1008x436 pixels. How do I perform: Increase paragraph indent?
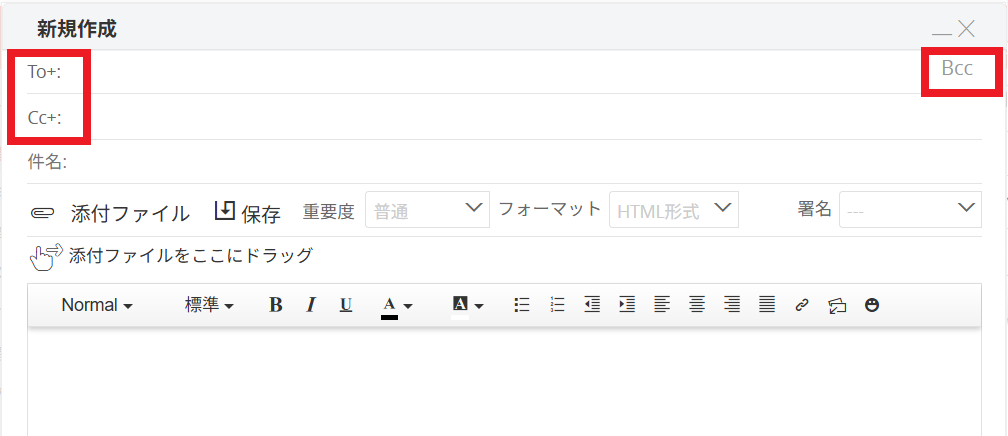click(x=627, y=305)
